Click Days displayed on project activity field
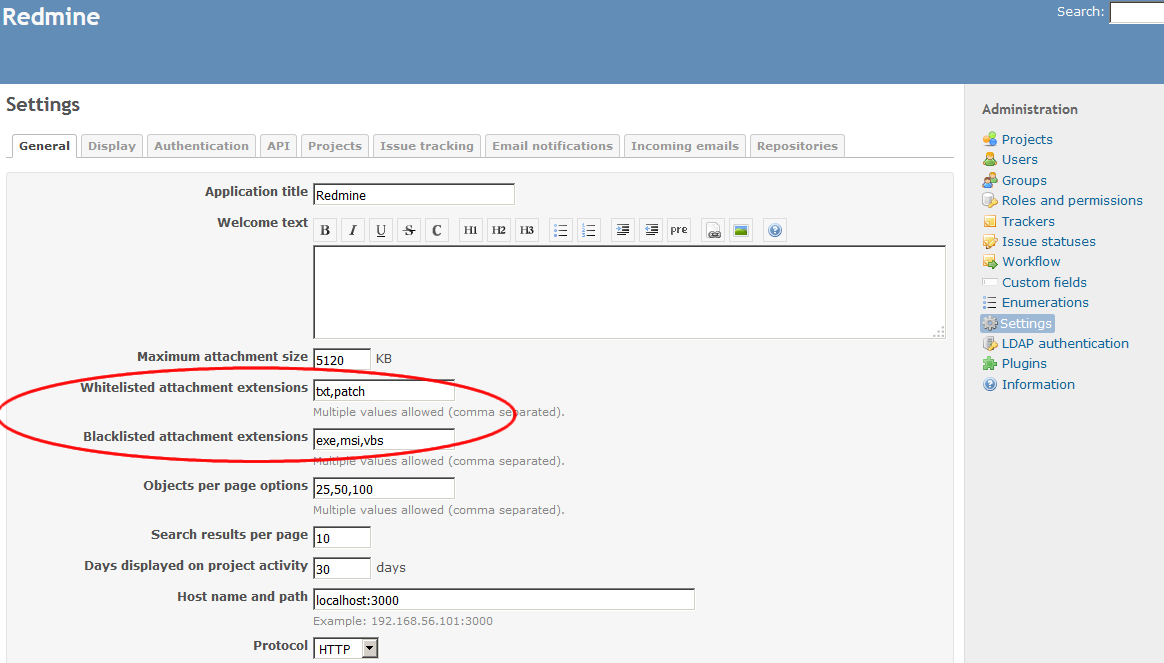Viewport: 1164px width, 663px height. (341, 569)
